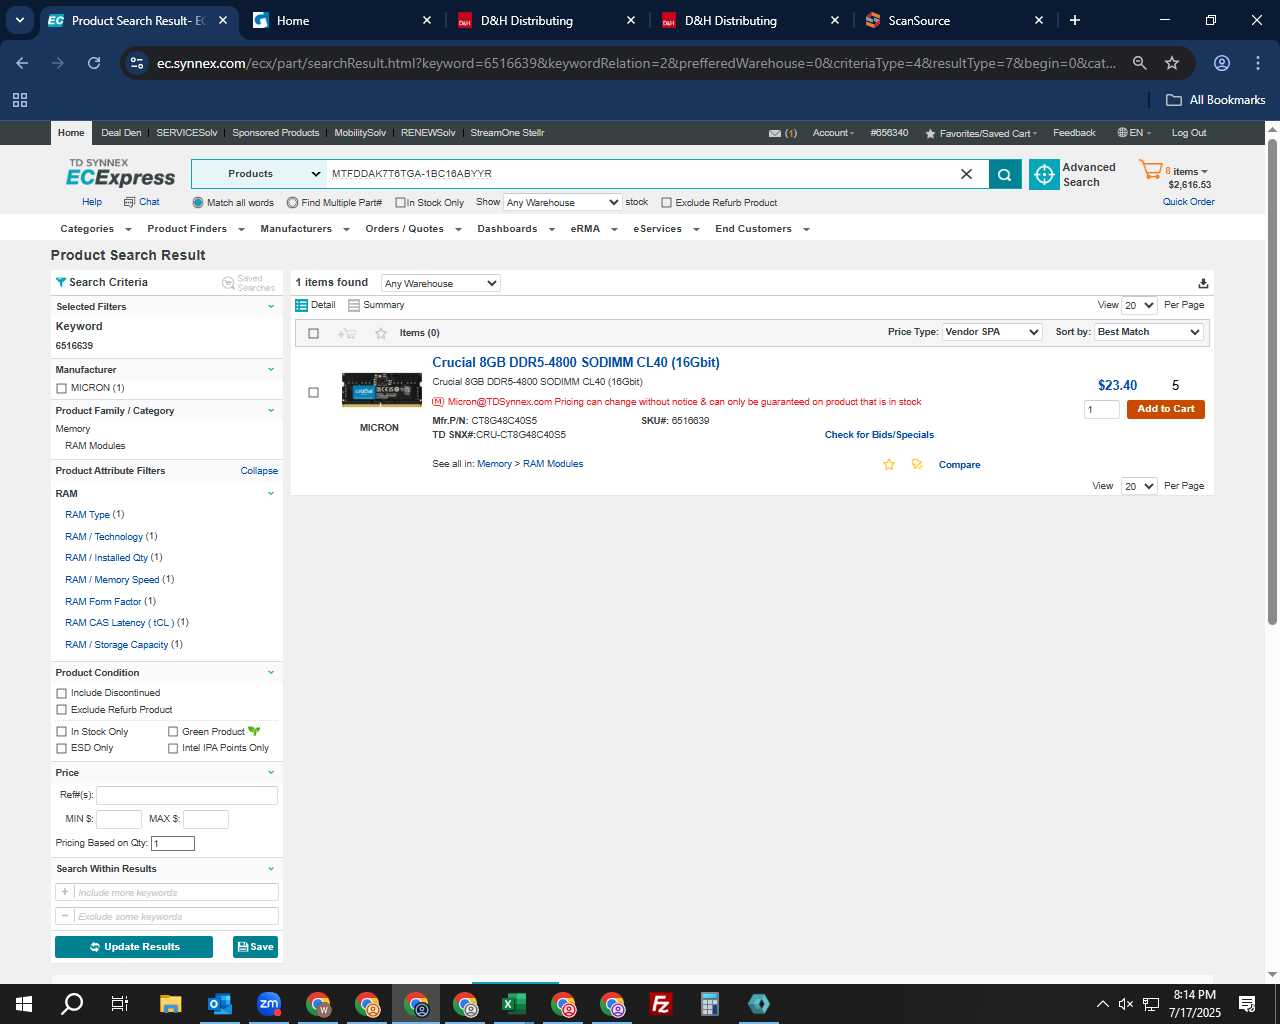The width and height of the screenshot is (1280, 1024).
Task: Click the quantity field beside Add to Cart
Action: 1102,409
